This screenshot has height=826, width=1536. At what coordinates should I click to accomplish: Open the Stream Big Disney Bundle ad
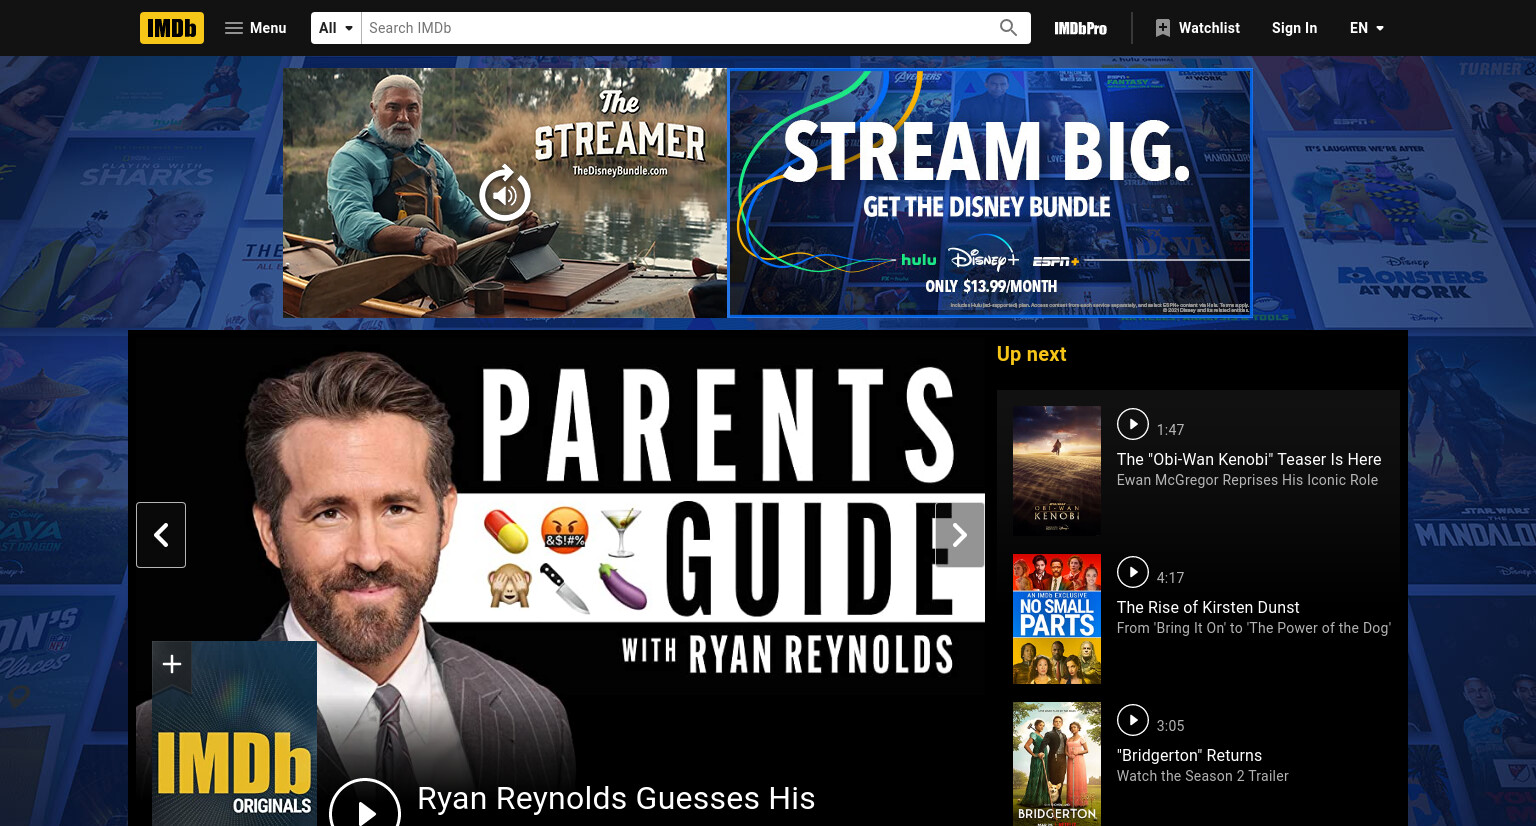[x=990, y=193]
